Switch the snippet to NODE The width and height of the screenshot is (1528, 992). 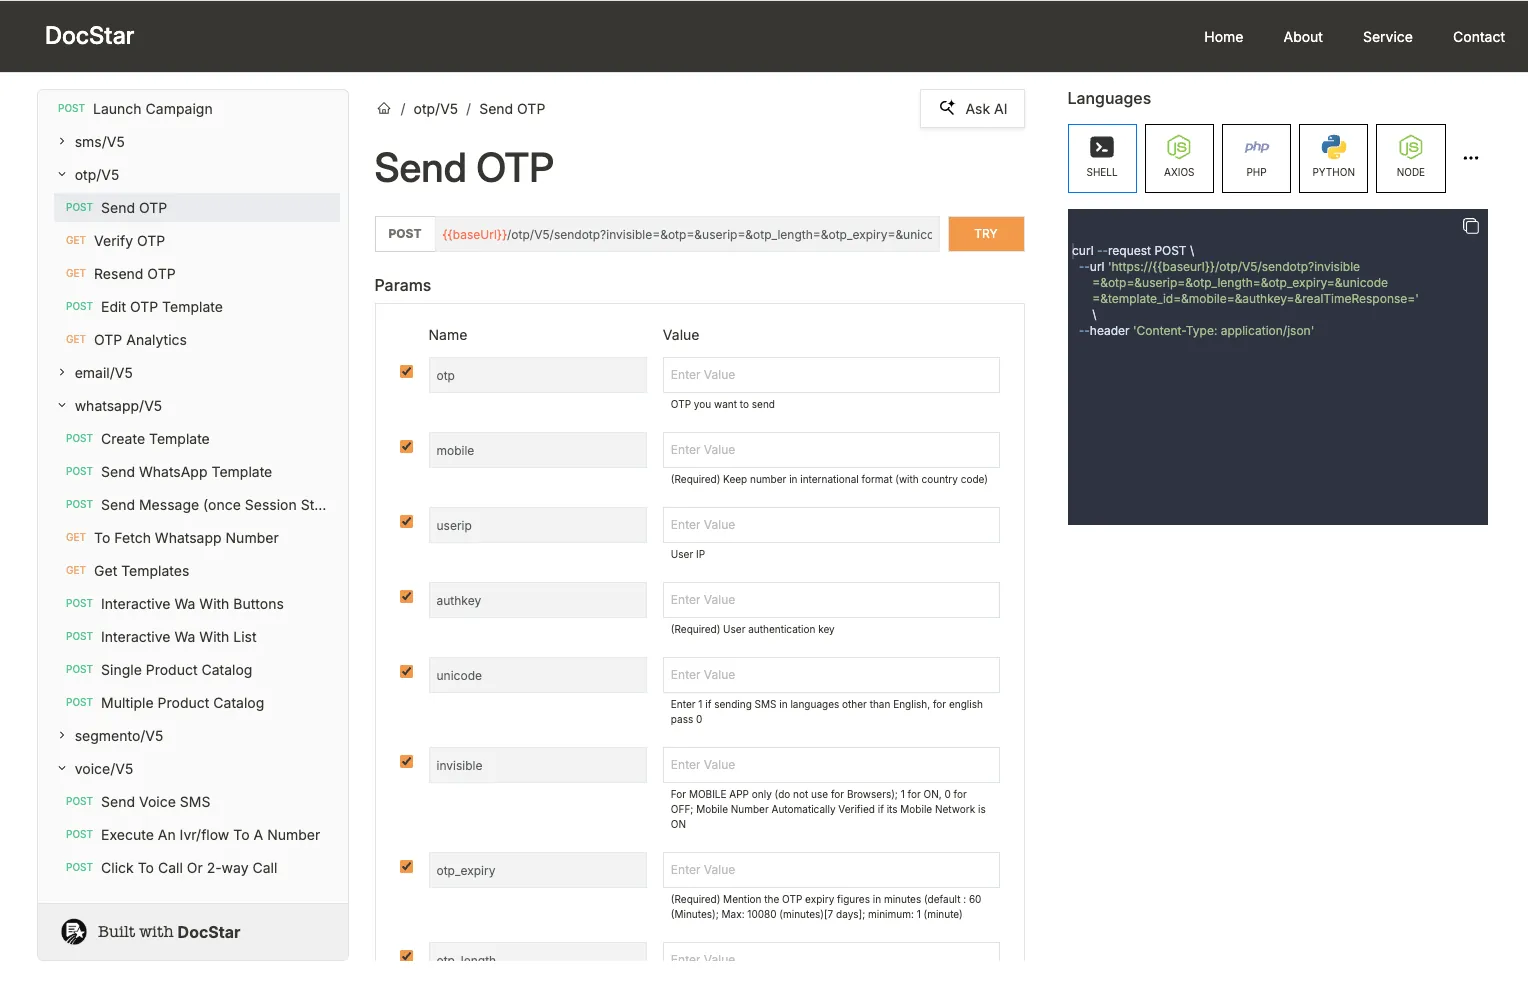(1410, 158)
